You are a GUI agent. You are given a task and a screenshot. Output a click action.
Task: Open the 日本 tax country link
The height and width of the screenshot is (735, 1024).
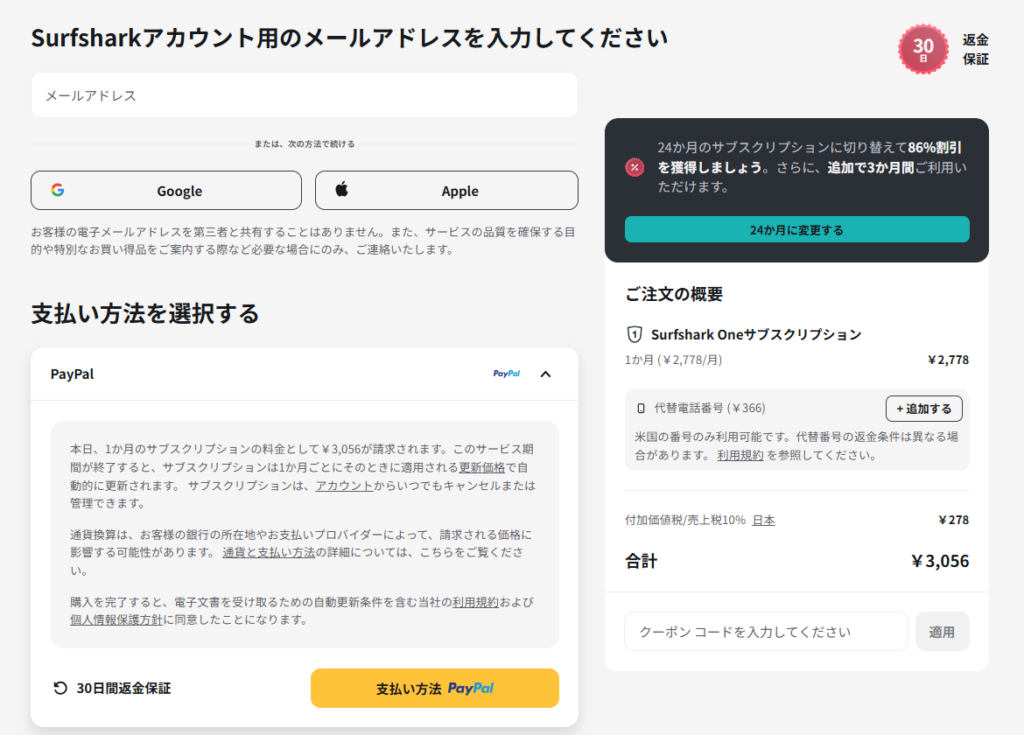(763, 520)
